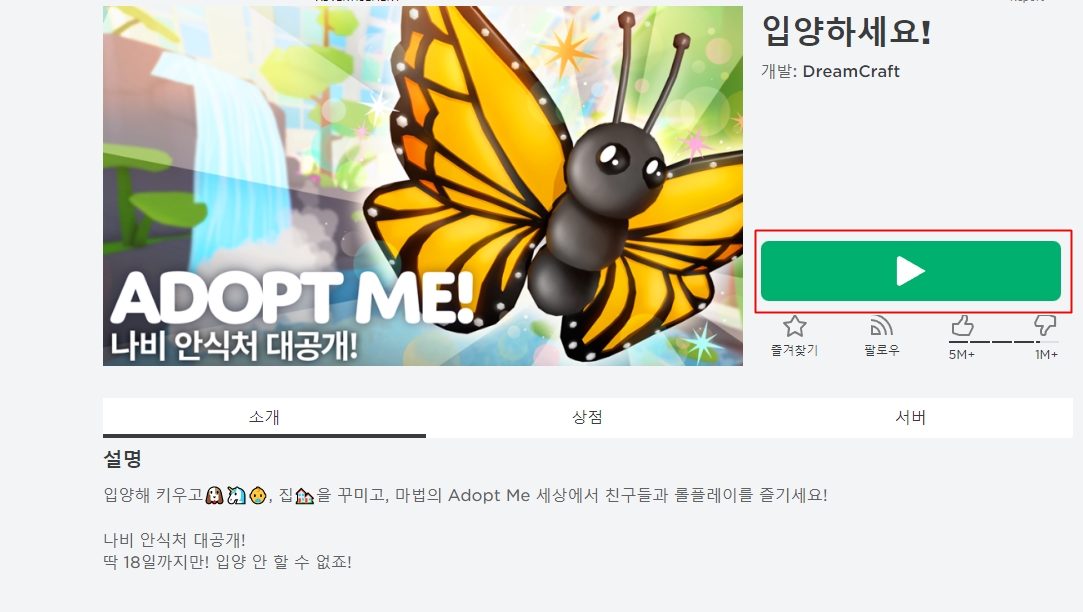
Task: Open the 상점 tab
Action: tap(587, 417)
